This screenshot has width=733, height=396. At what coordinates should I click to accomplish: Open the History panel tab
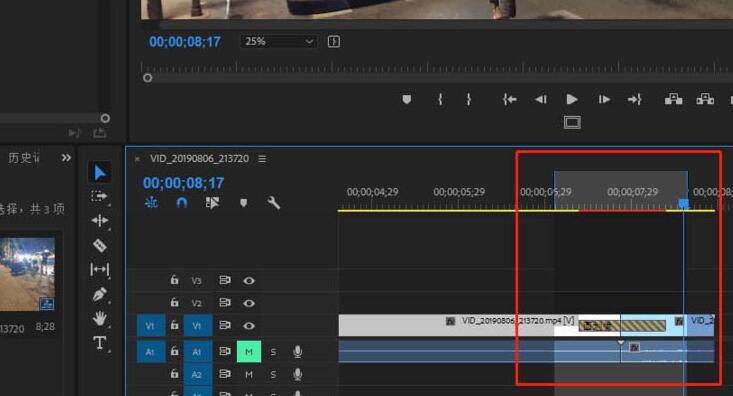[x=24, y=158]
